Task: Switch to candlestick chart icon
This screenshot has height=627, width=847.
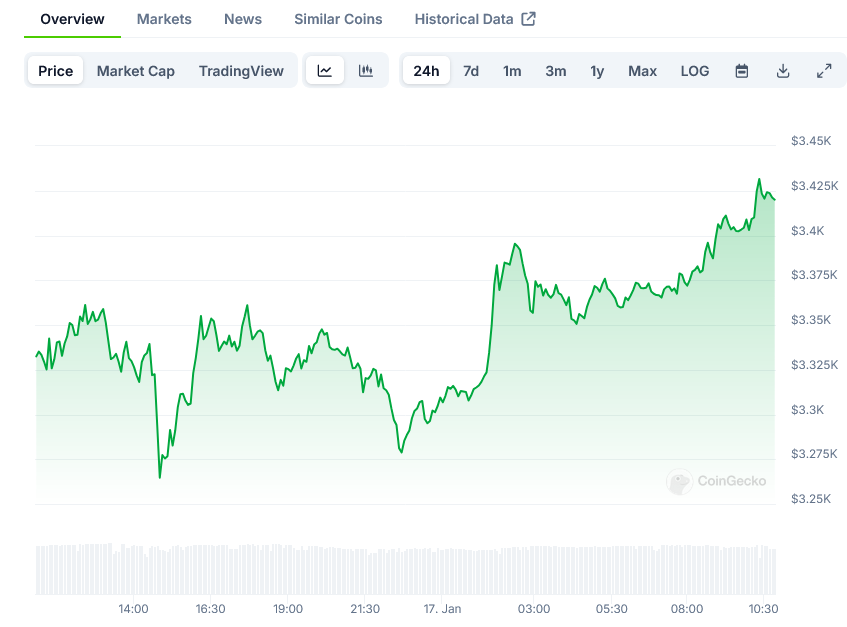Action: [x=366, y=71]
